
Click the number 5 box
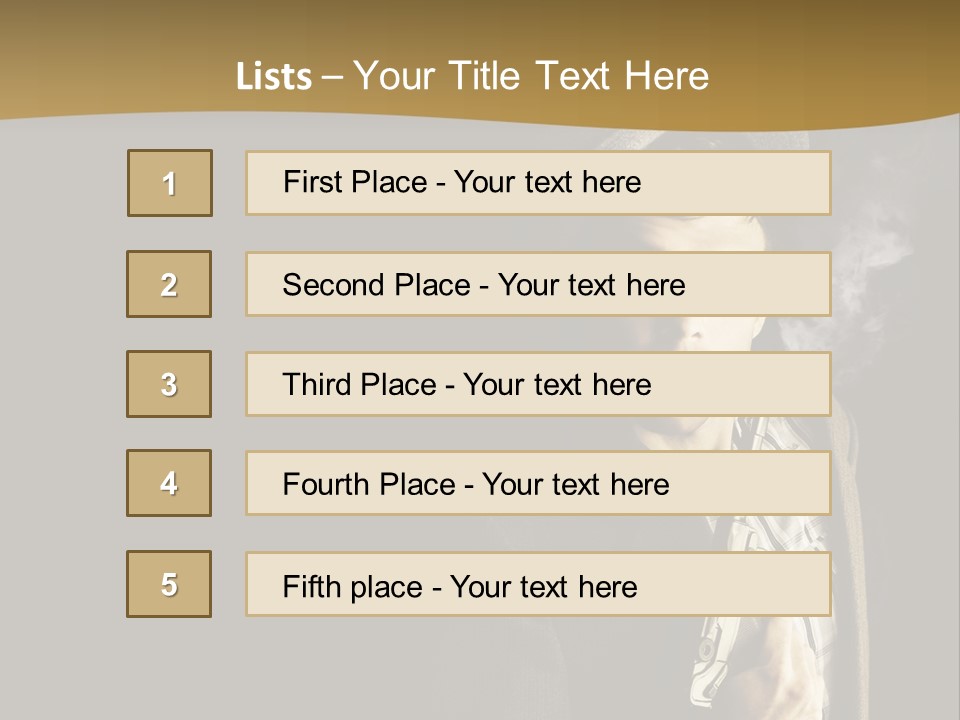click(169, 584)
